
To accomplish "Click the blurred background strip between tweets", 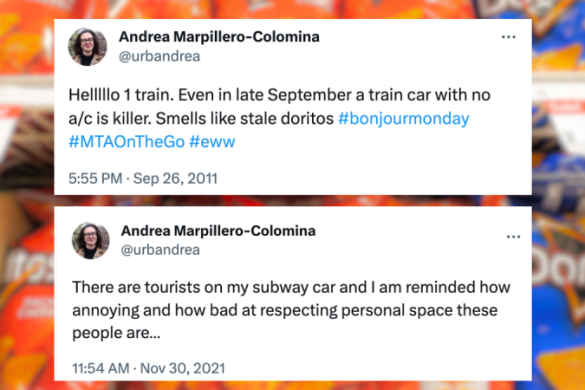I will pyautogui.click(x=293, y=200).
